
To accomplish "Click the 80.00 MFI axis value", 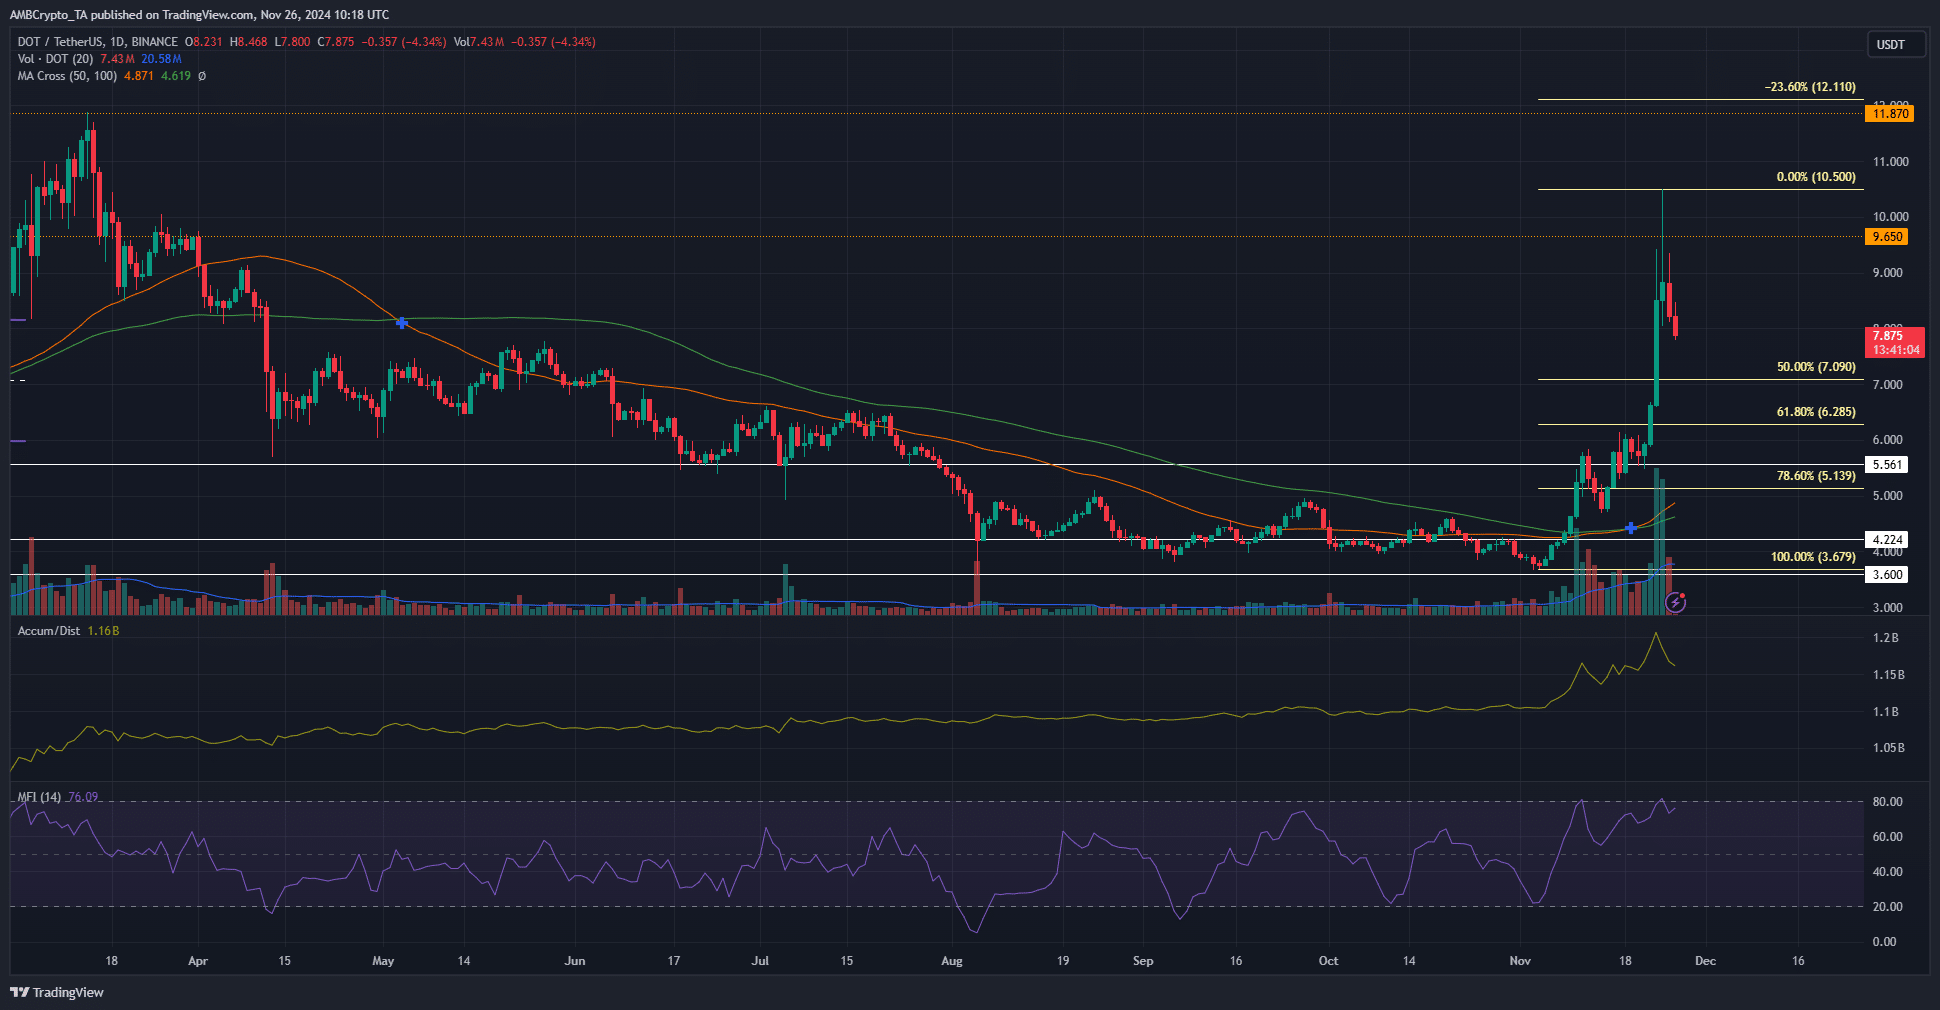I will pyautogui.click(x=1887, y=802).
